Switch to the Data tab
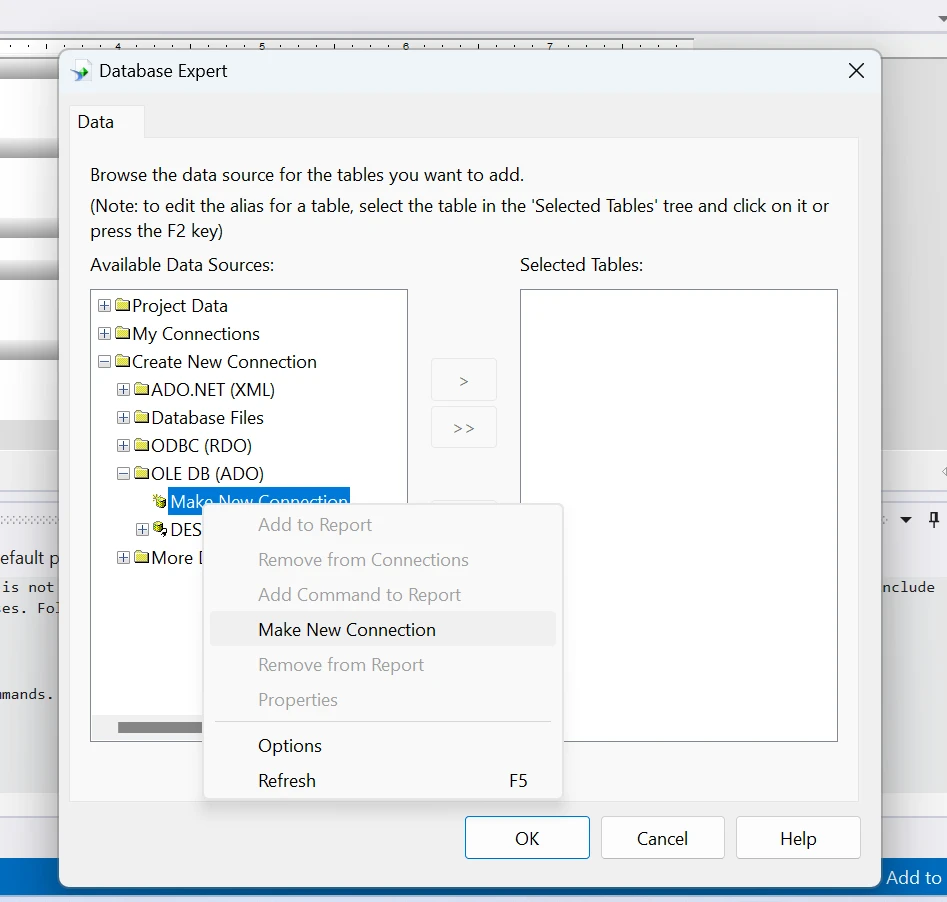Image resolution: width=947 pixels, height=902 pixels. pos(96,122)
